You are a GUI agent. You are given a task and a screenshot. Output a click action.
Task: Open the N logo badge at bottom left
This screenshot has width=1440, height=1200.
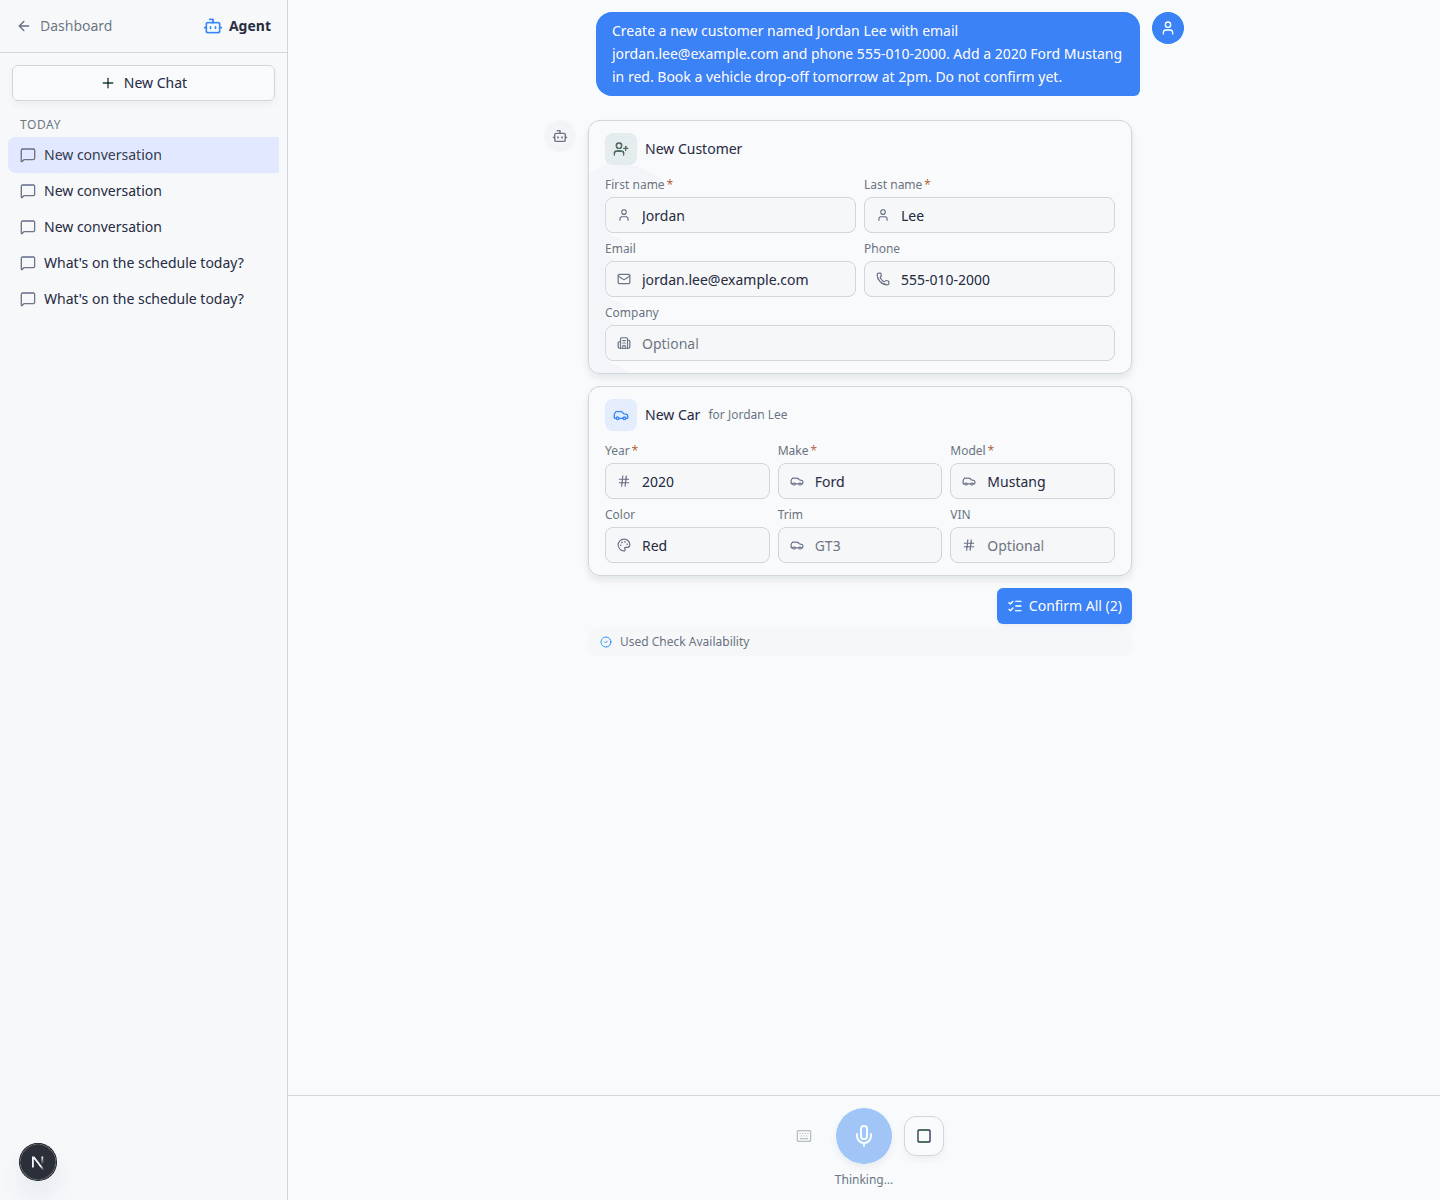[x=38, y=1162]
